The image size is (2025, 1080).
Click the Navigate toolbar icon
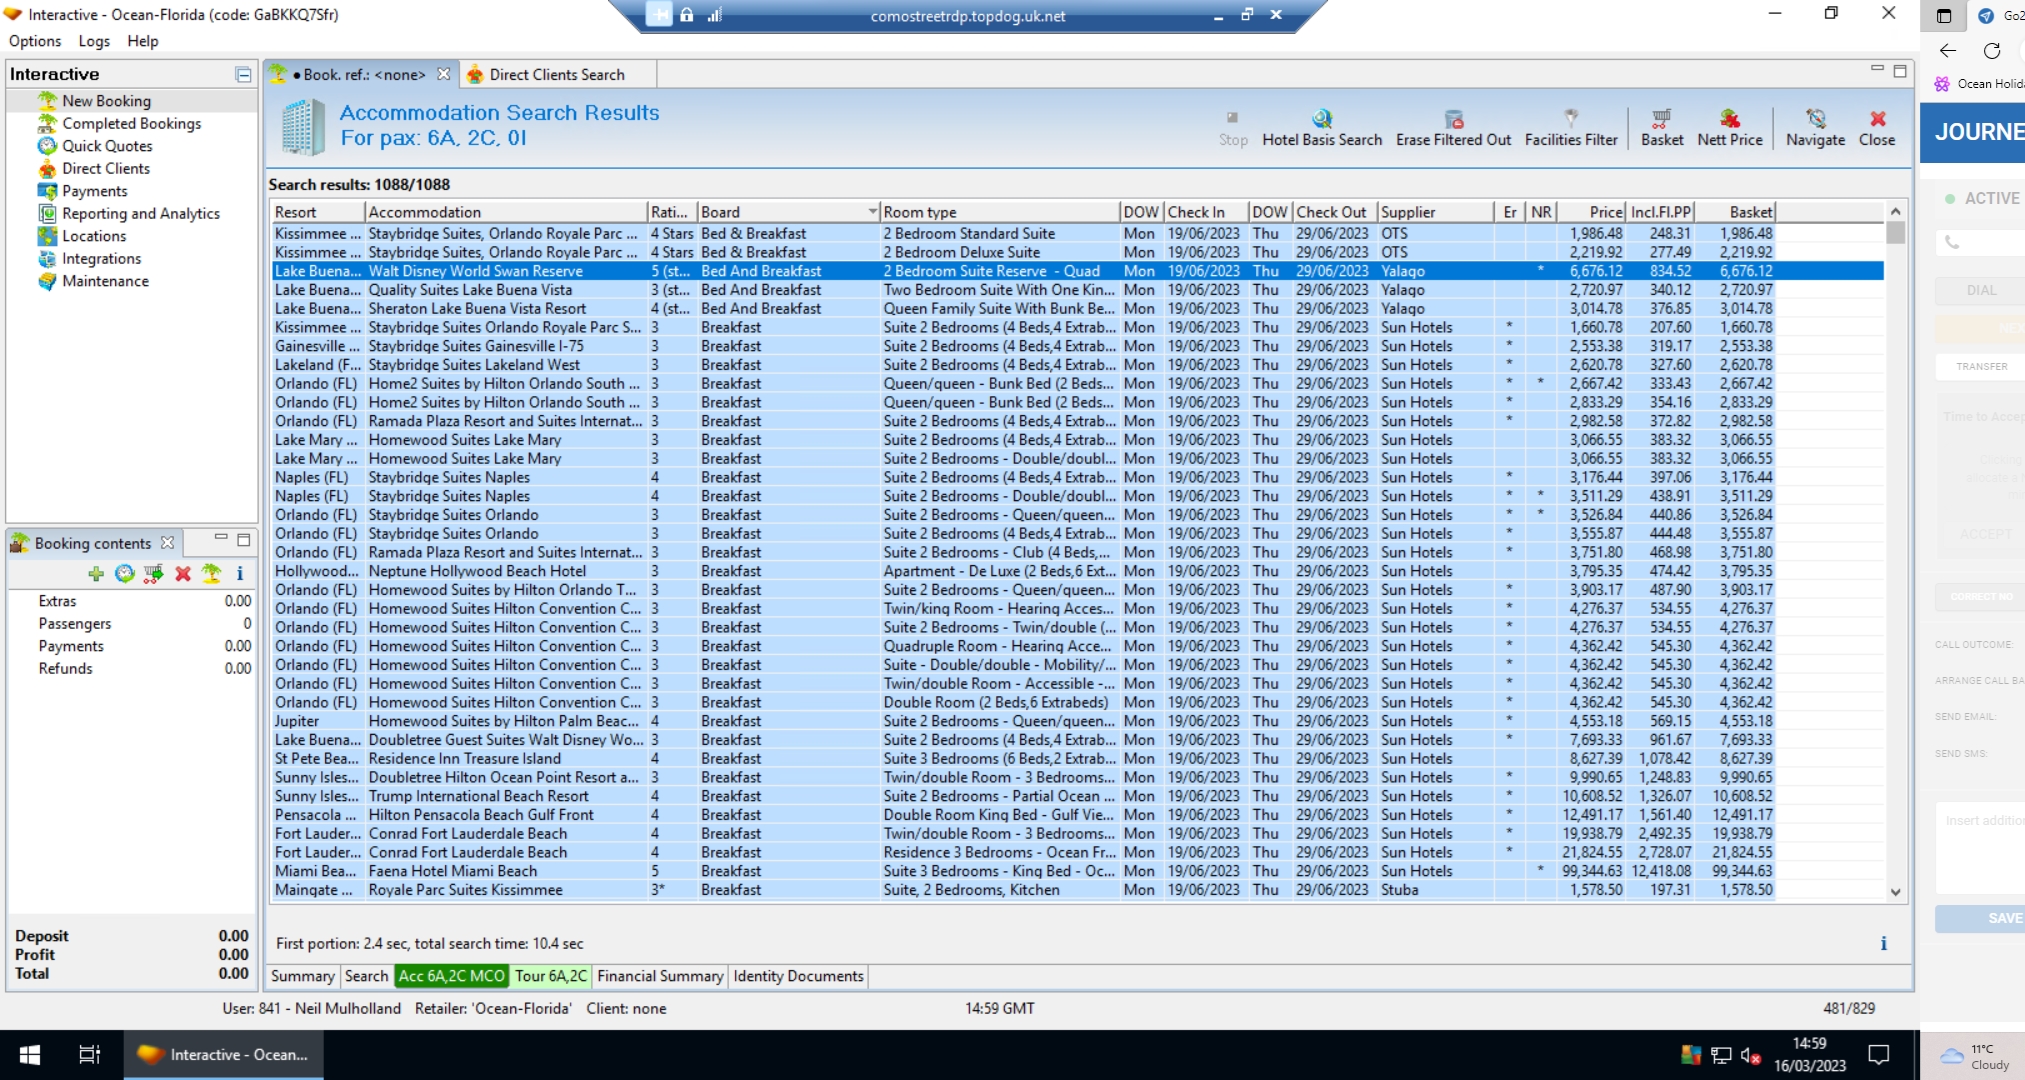1815,120
